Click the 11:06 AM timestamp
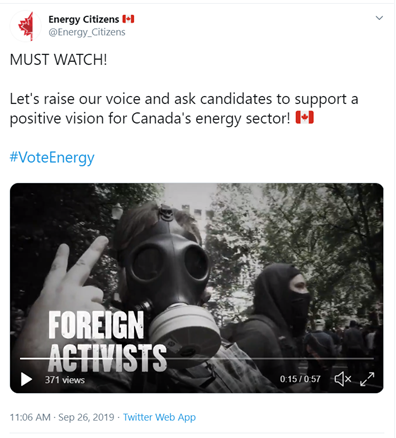396x438 pixels. 30,417
